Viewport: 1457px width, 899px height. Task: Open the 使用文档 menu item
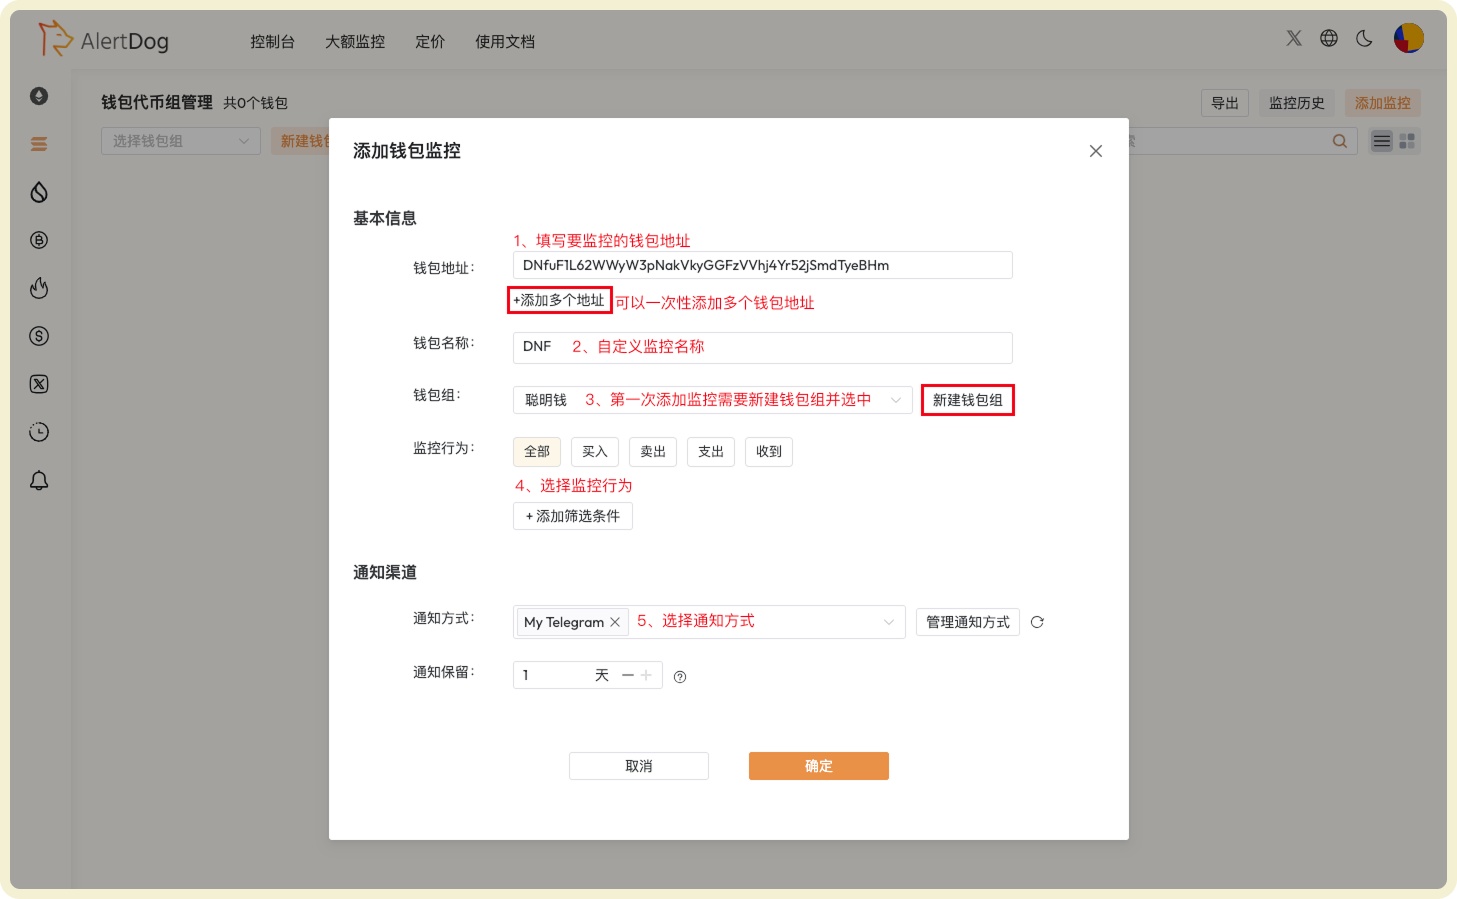click(x=504, y=41)
